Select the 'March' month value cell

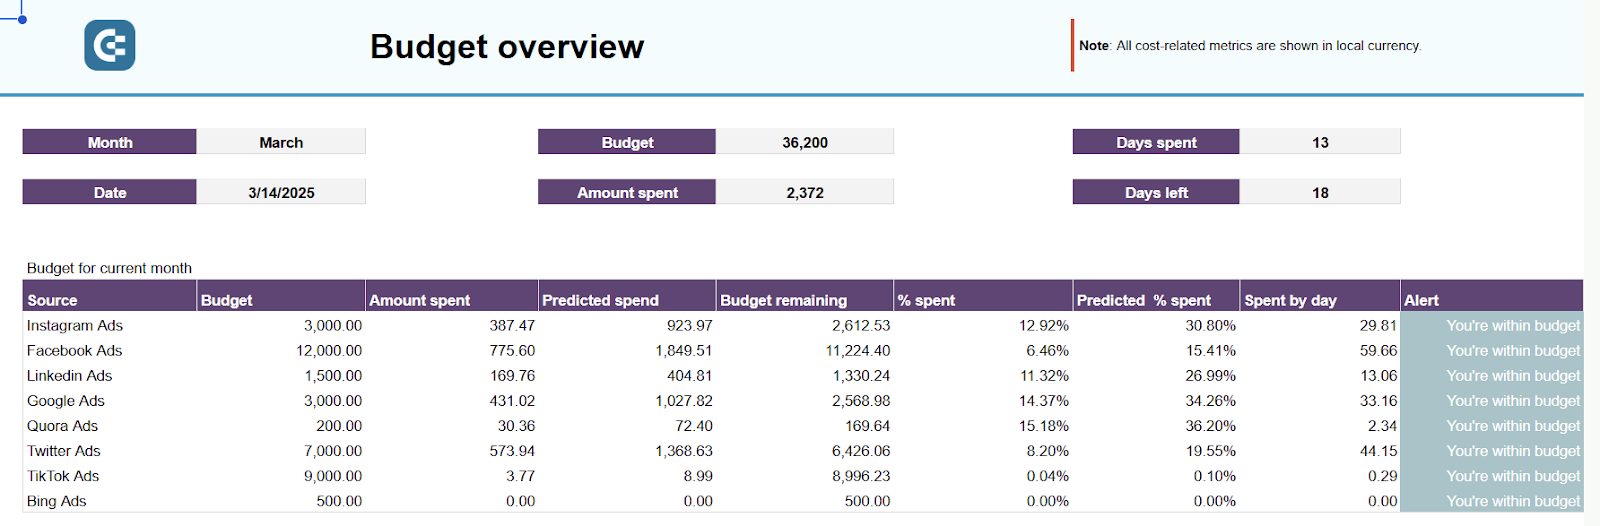point(281,142)
